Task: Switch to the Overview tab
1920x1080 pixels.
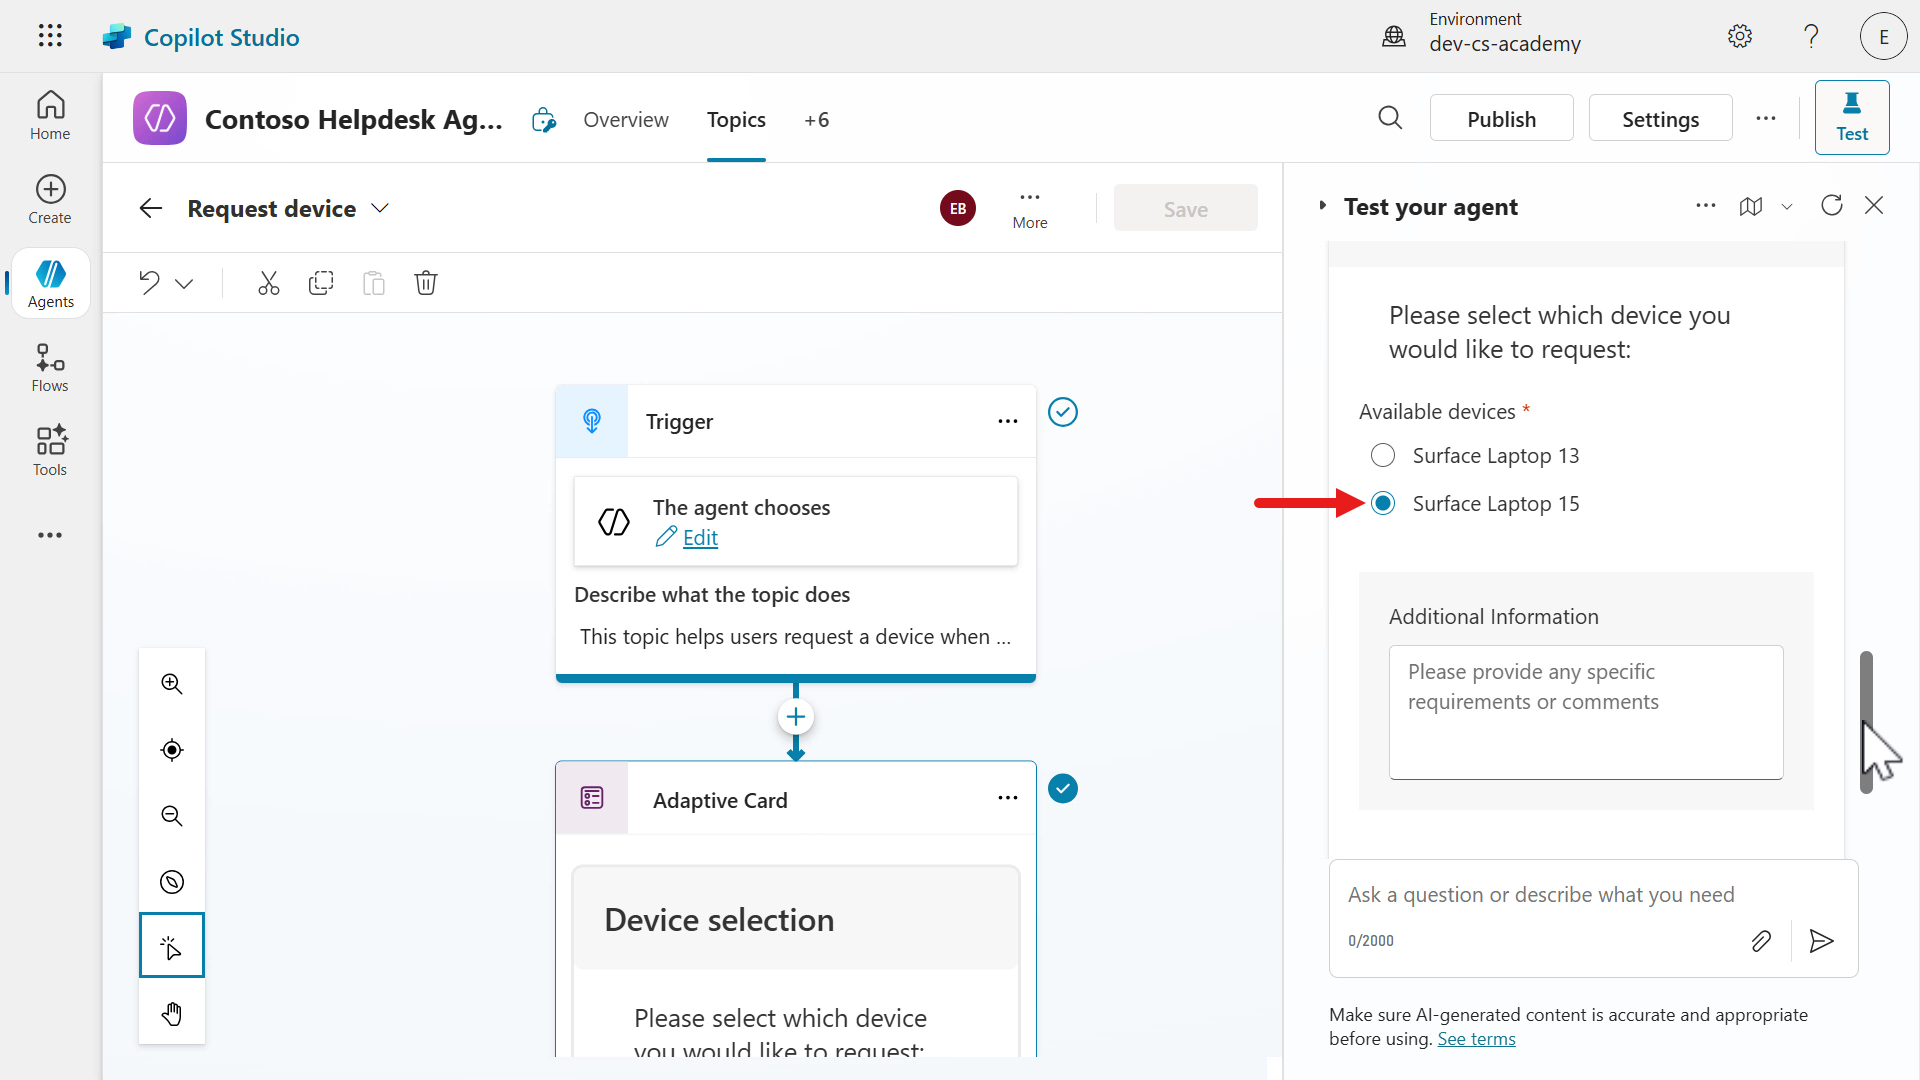Action: click(x=625, y=120)
